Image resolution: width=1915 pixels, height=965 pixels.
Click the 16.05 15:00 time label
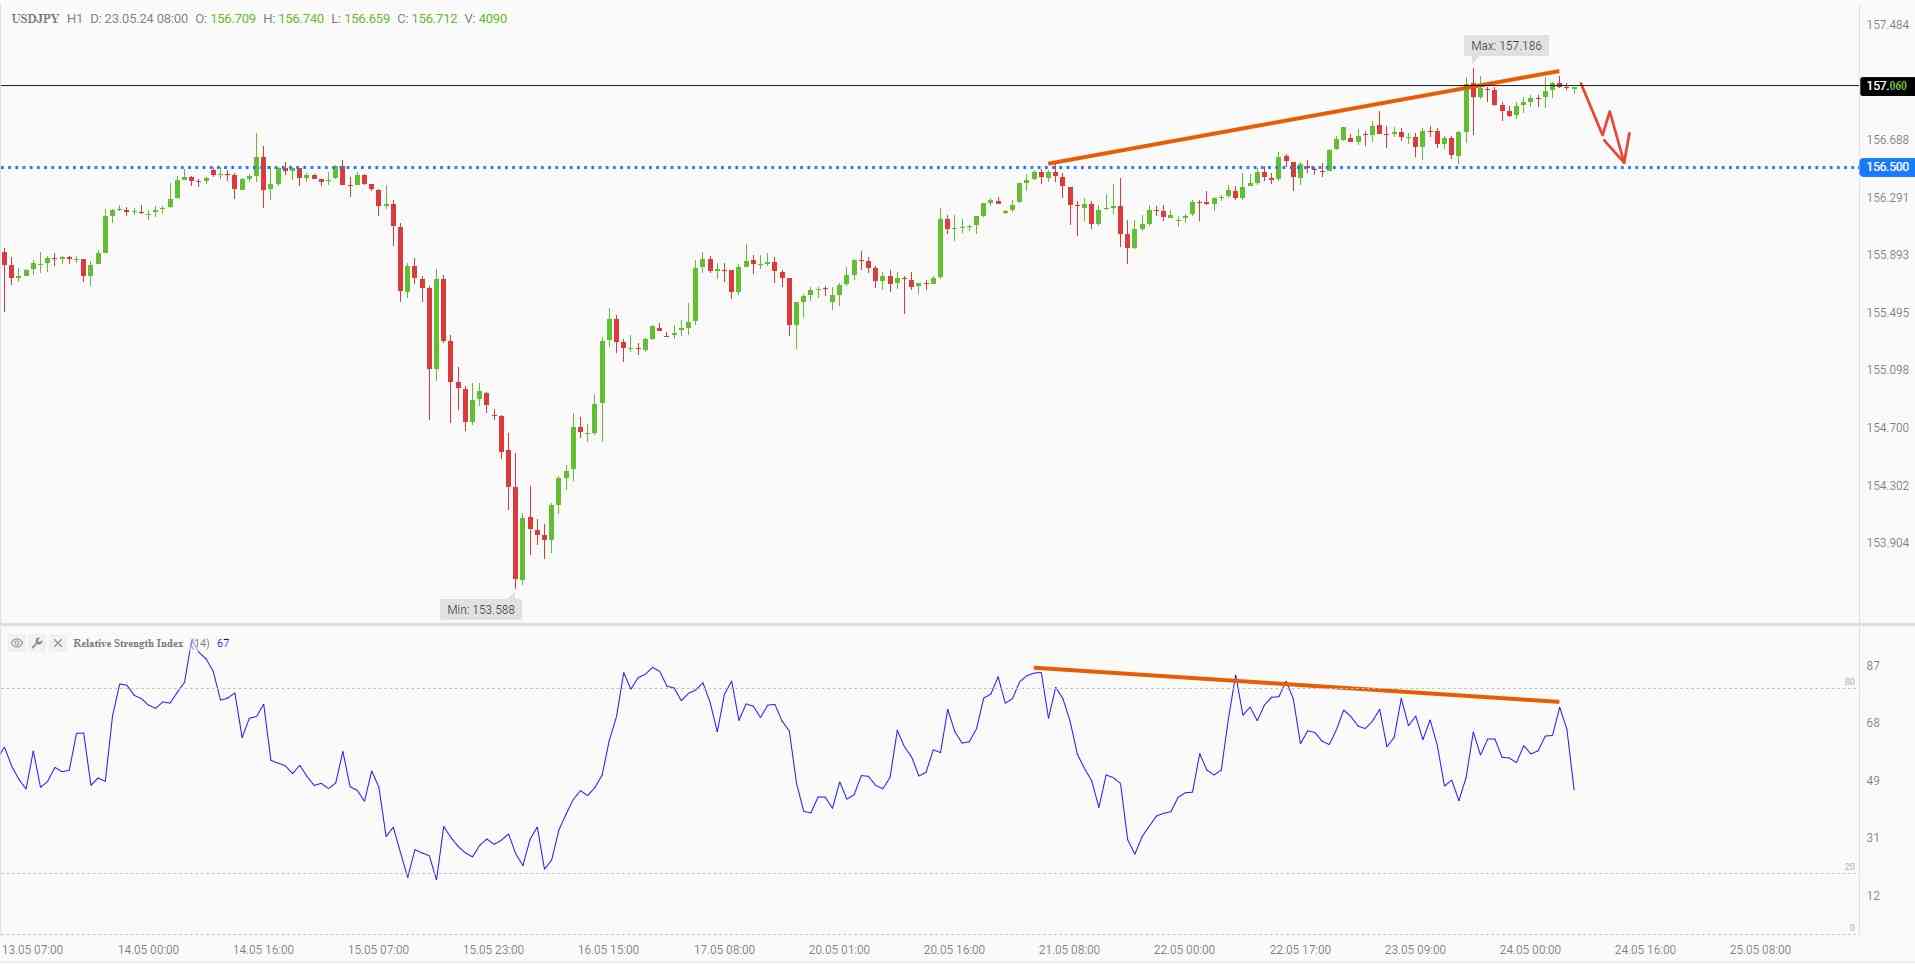click(x=608, y=950)
